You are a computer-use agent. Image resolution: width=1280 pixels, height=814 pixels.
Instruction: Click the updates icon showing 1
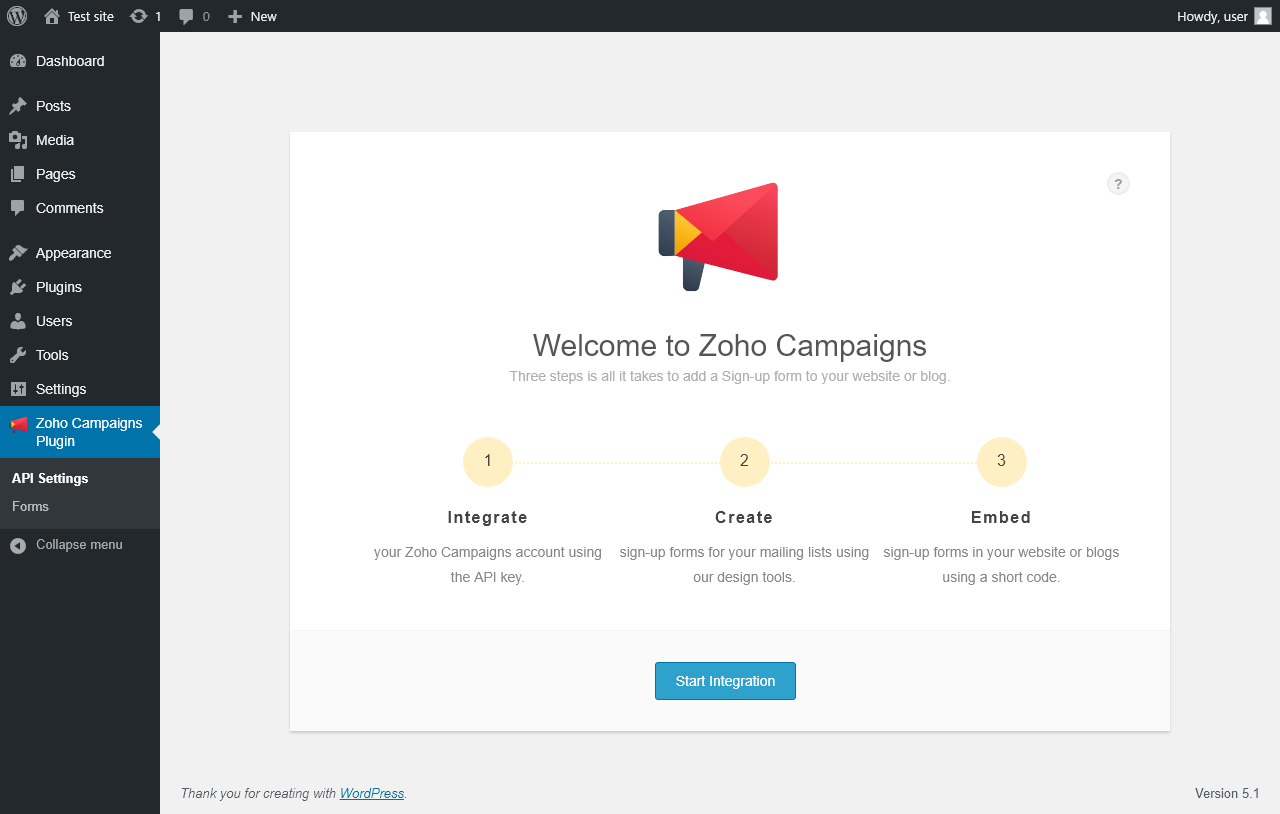139,16
